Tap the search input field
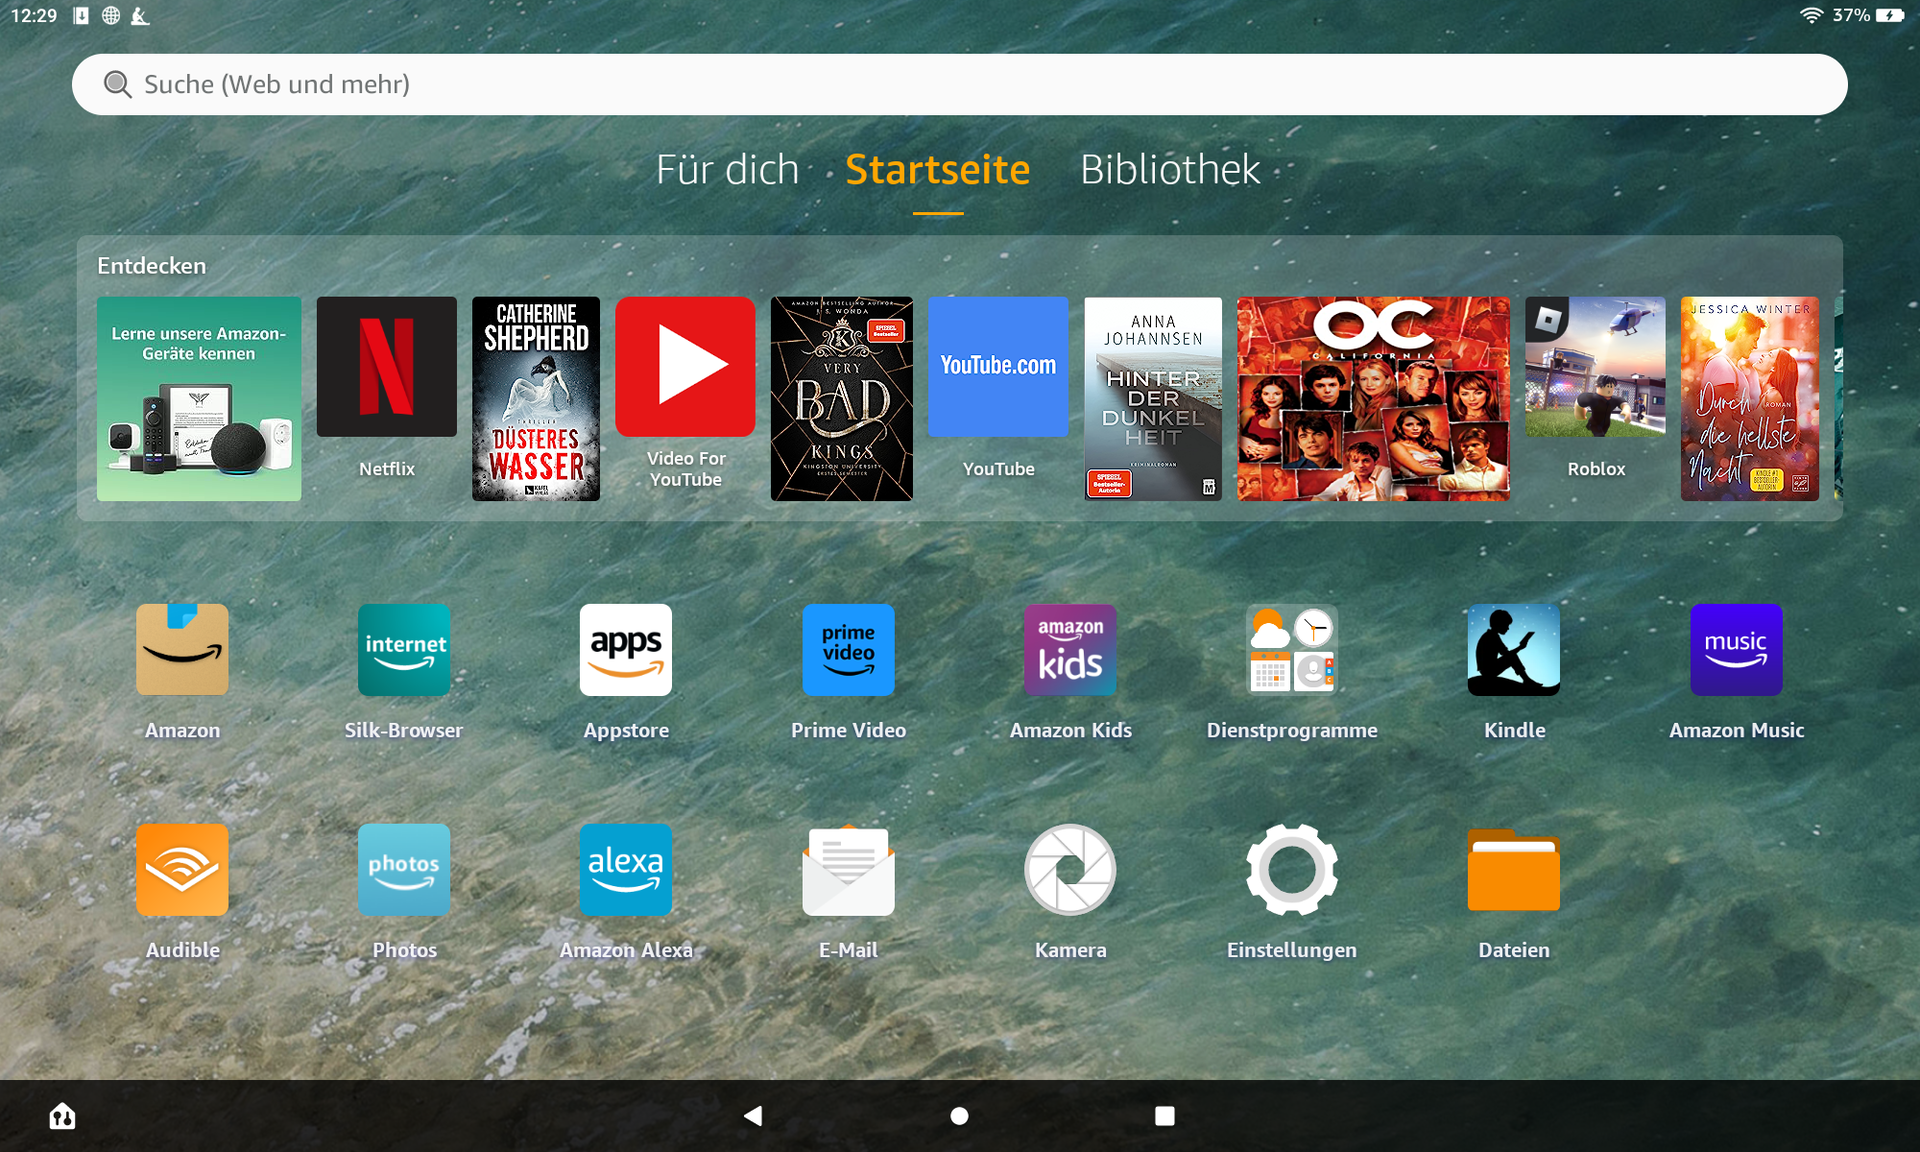This screenshot has height=1152, width=1920. tap(960, 84)
